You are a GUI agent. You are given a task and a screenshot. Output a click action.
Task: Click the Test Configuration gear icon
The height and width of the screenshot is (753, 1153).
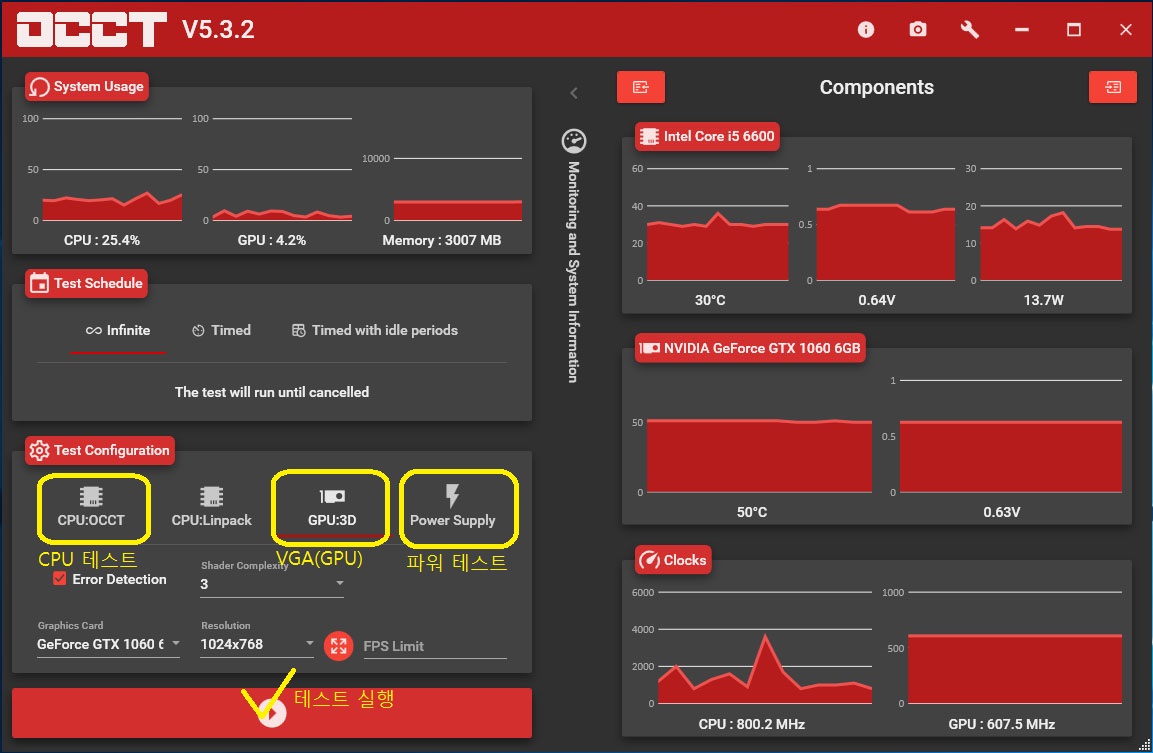[39, 450]
